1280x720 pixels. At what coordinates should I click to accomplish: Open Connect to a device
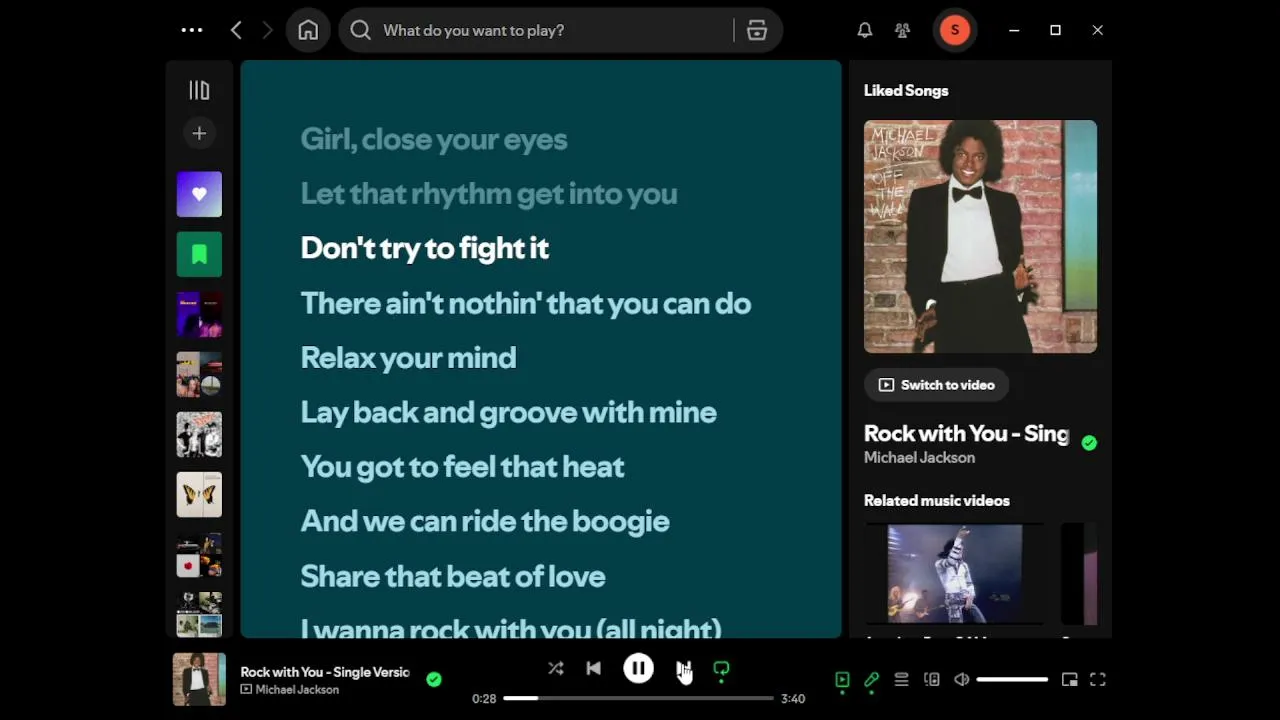[x=932, y=680]
